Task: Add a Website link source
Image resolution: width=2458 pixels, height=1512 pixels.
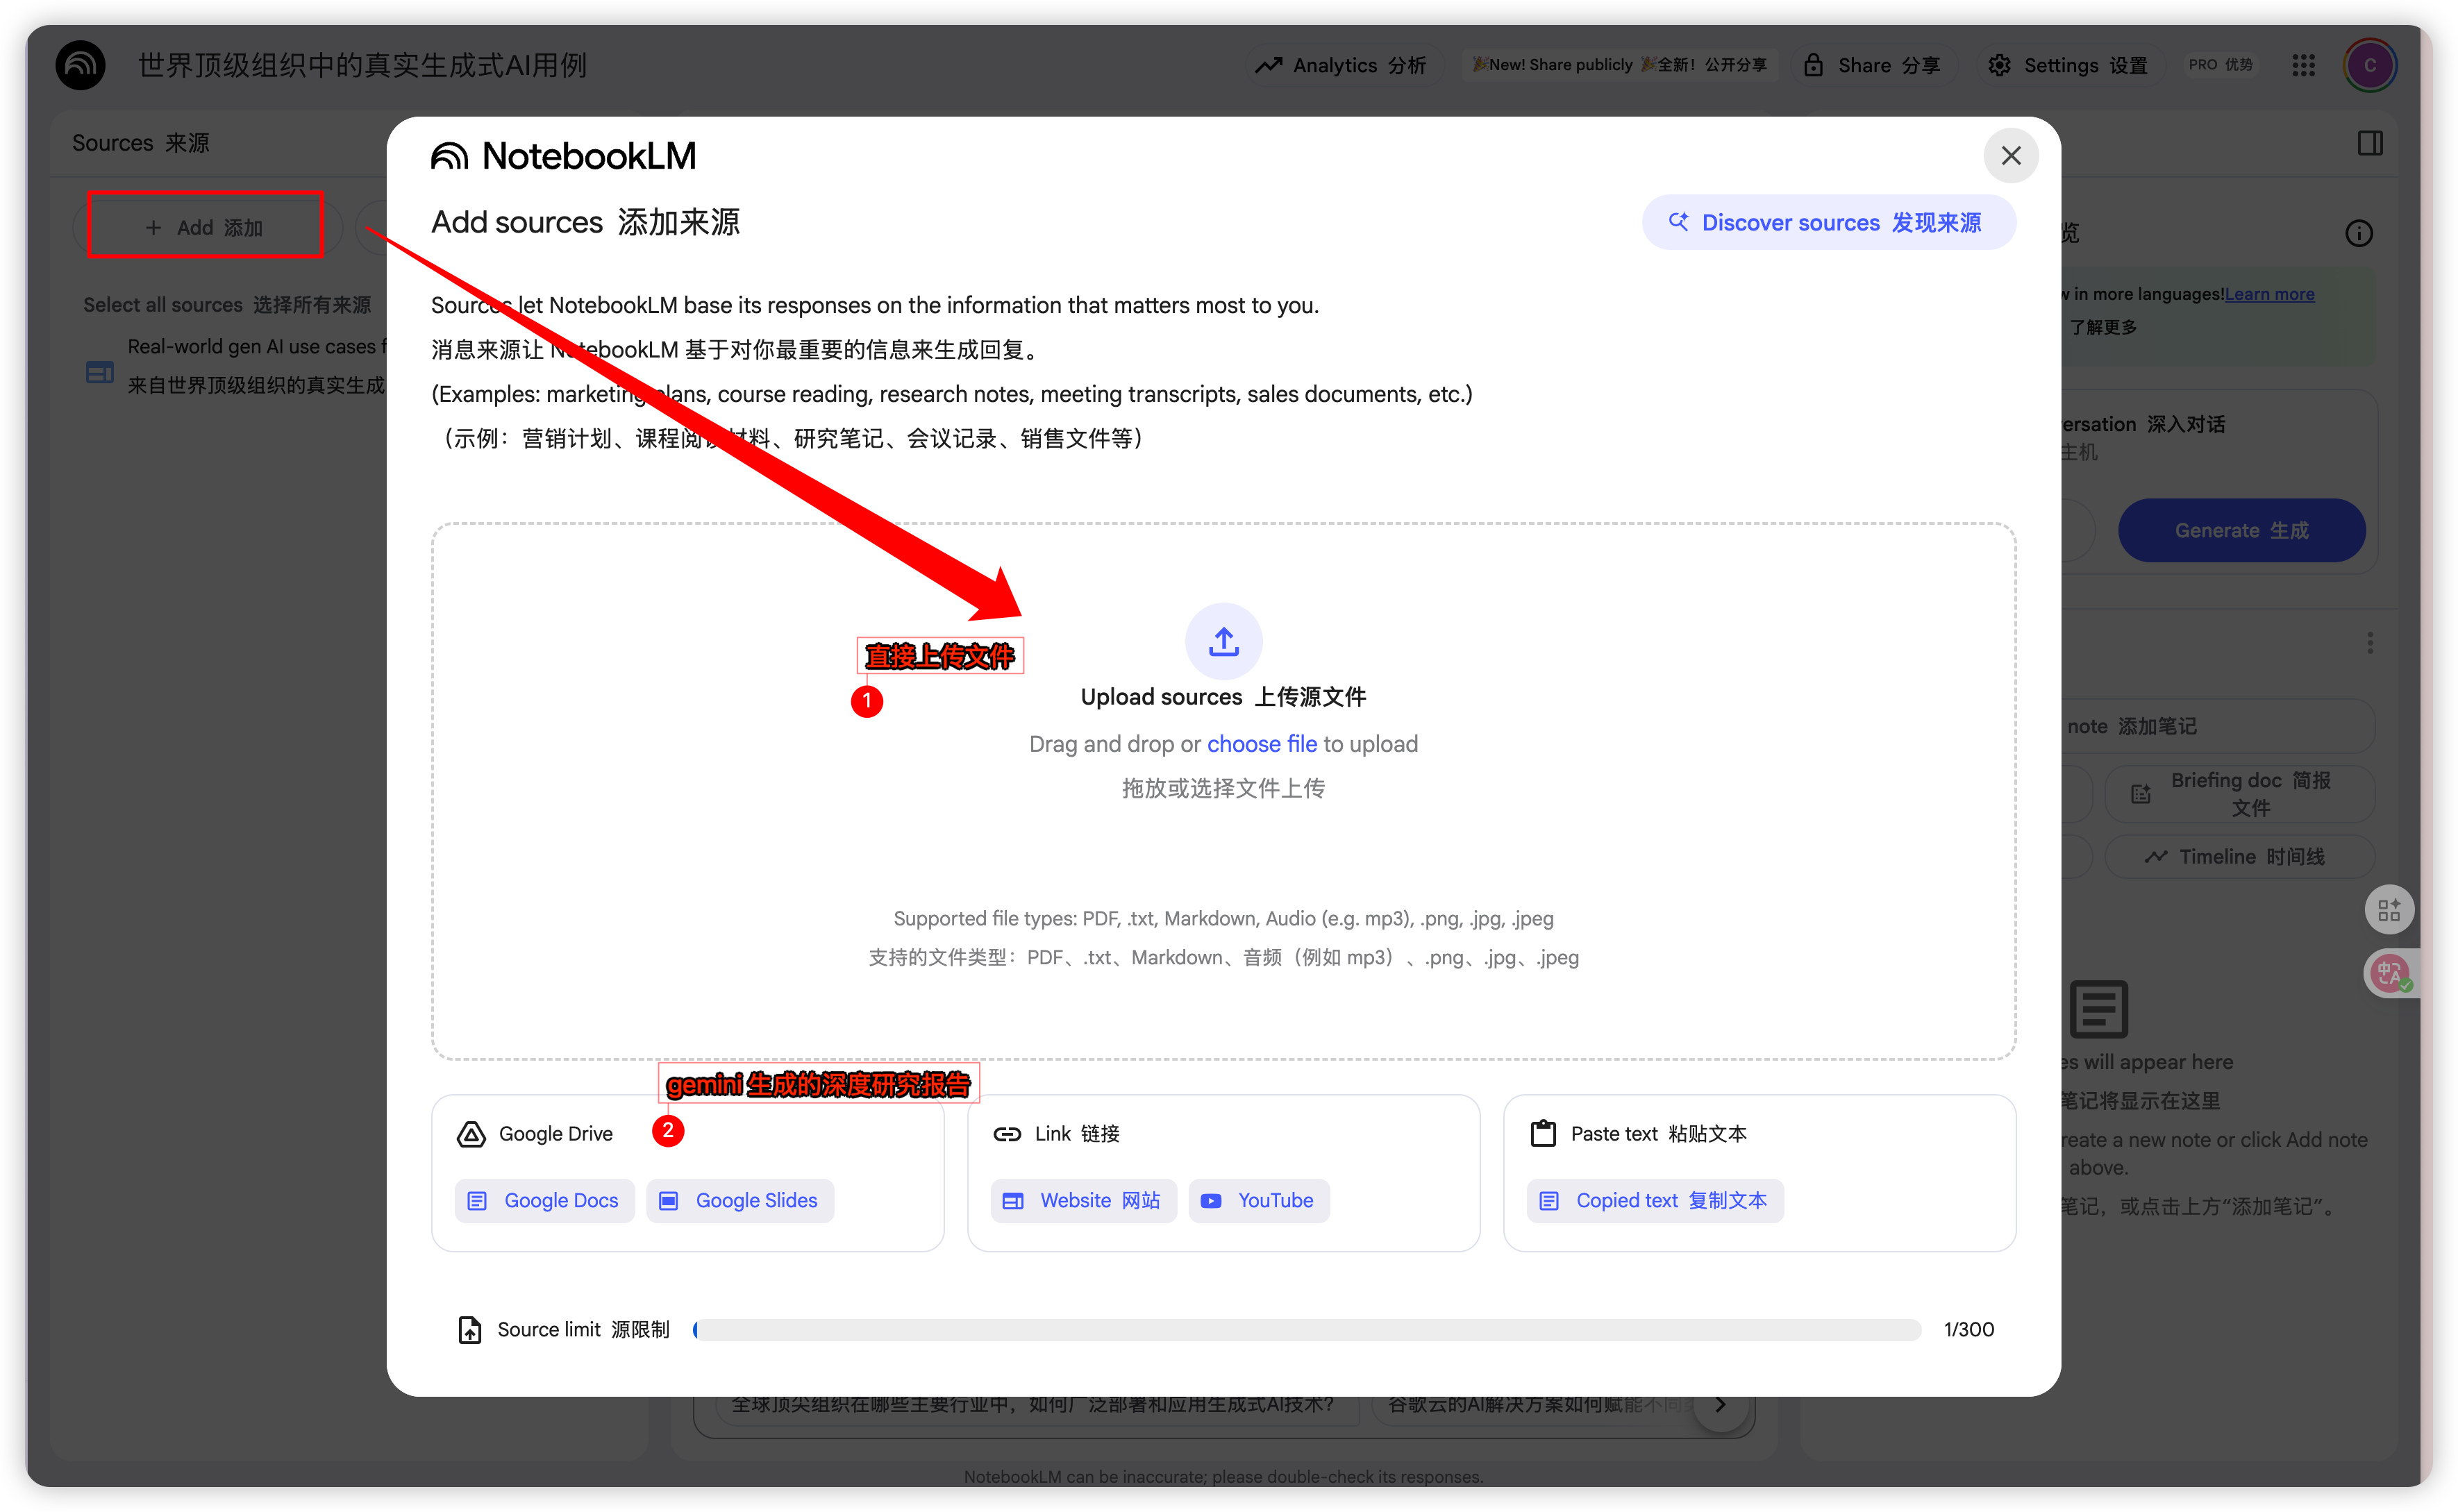Action: tap(1083, 1200)
